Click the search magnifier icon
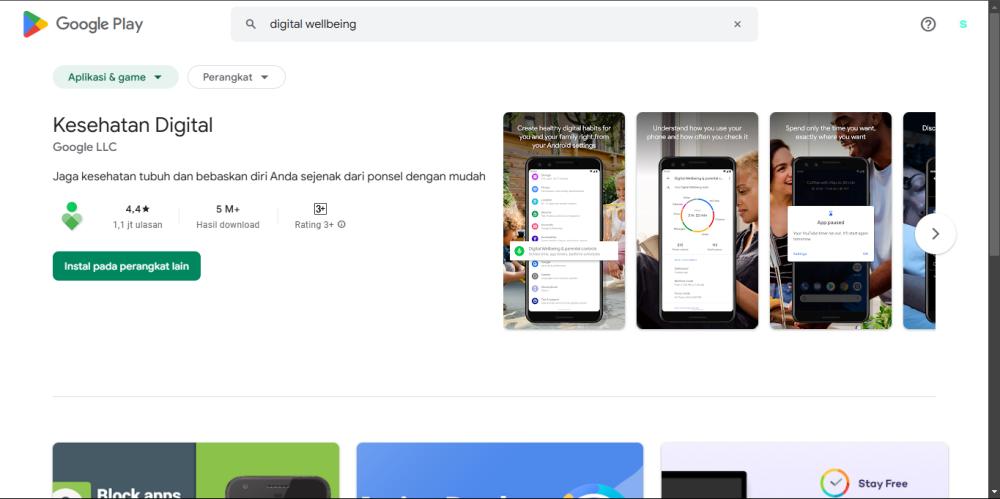This screenshot has height=499, width=1000. point(251,24)
